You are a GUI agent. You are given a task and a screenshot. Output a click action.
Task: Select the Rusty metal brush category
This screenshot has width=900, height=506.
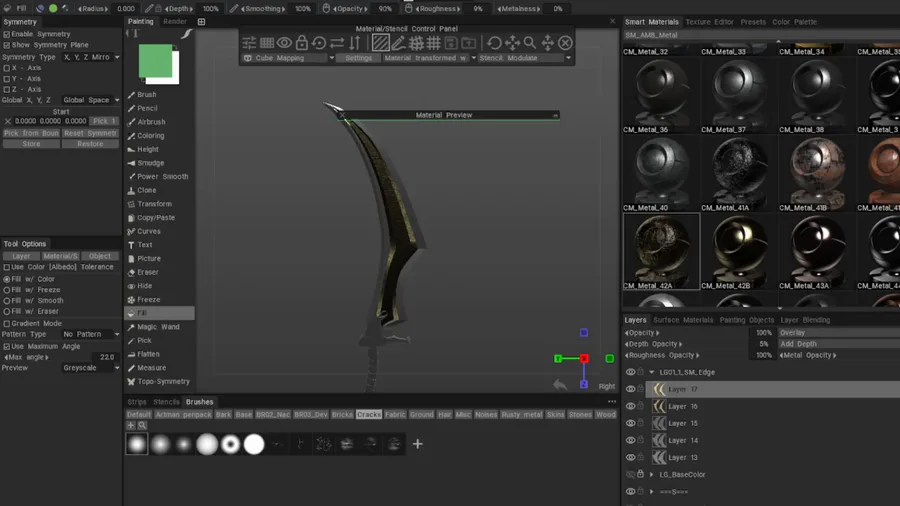tap(521, 415)
